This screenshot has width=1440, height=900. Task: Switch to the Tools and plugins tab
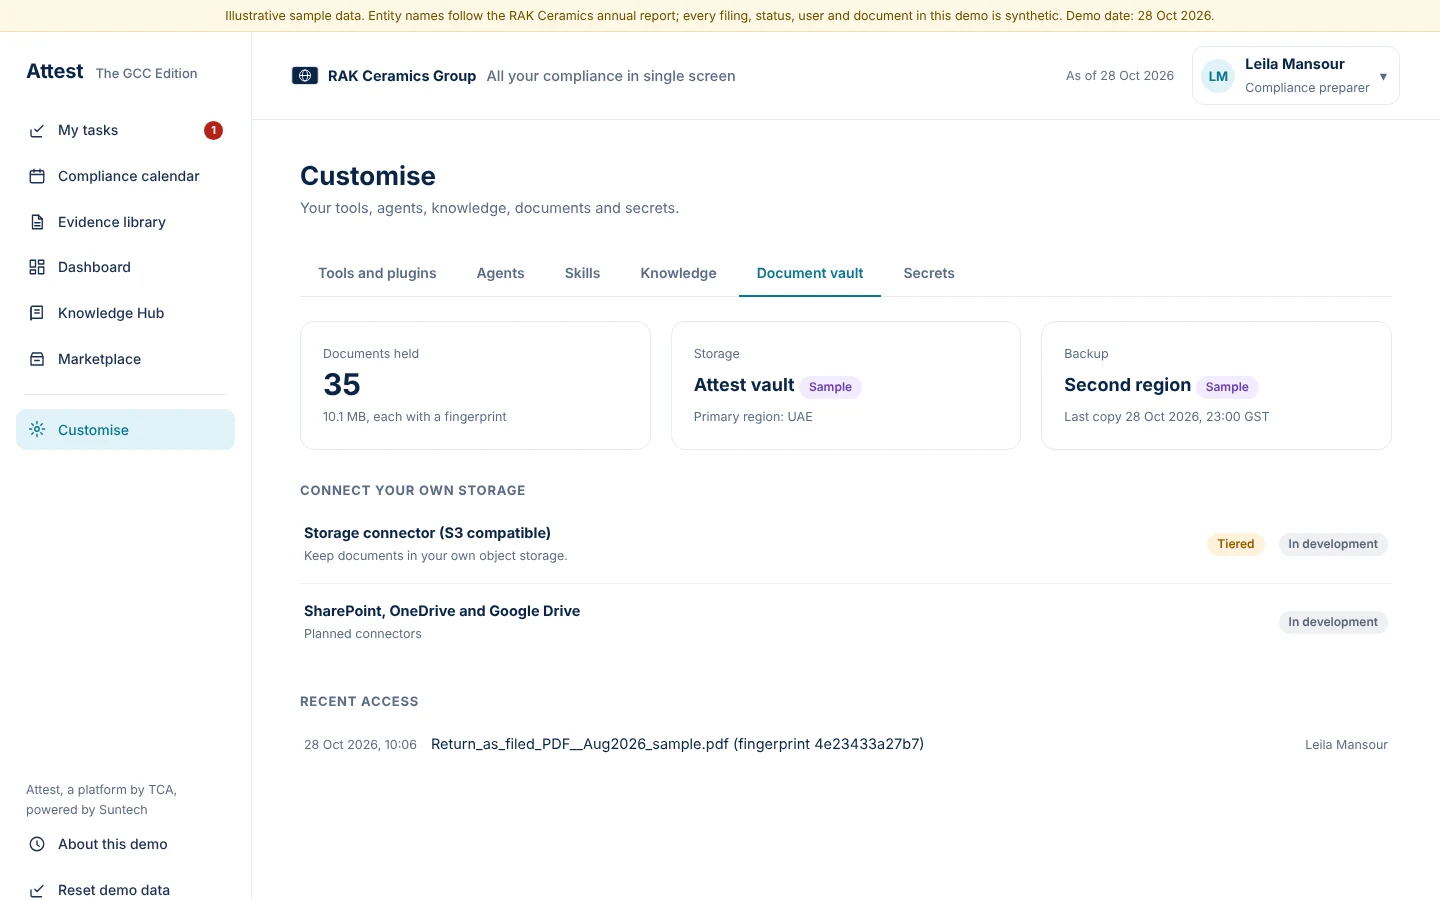point(377,273)
